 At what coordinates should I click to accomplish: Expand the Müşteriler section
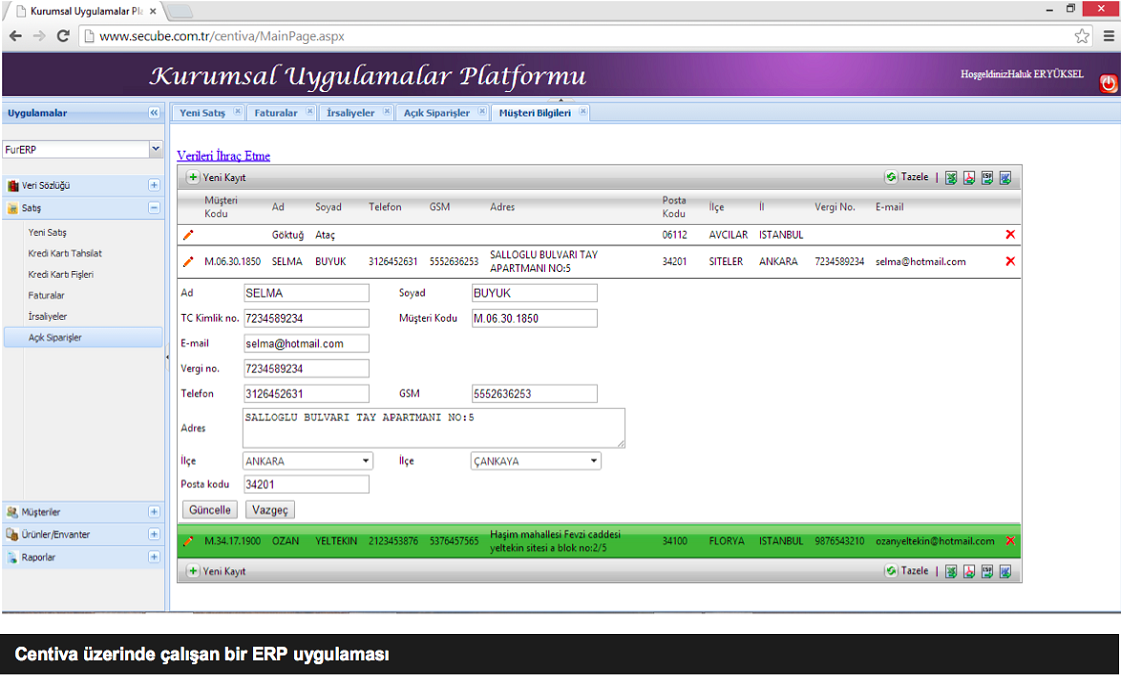pos(154,512)
